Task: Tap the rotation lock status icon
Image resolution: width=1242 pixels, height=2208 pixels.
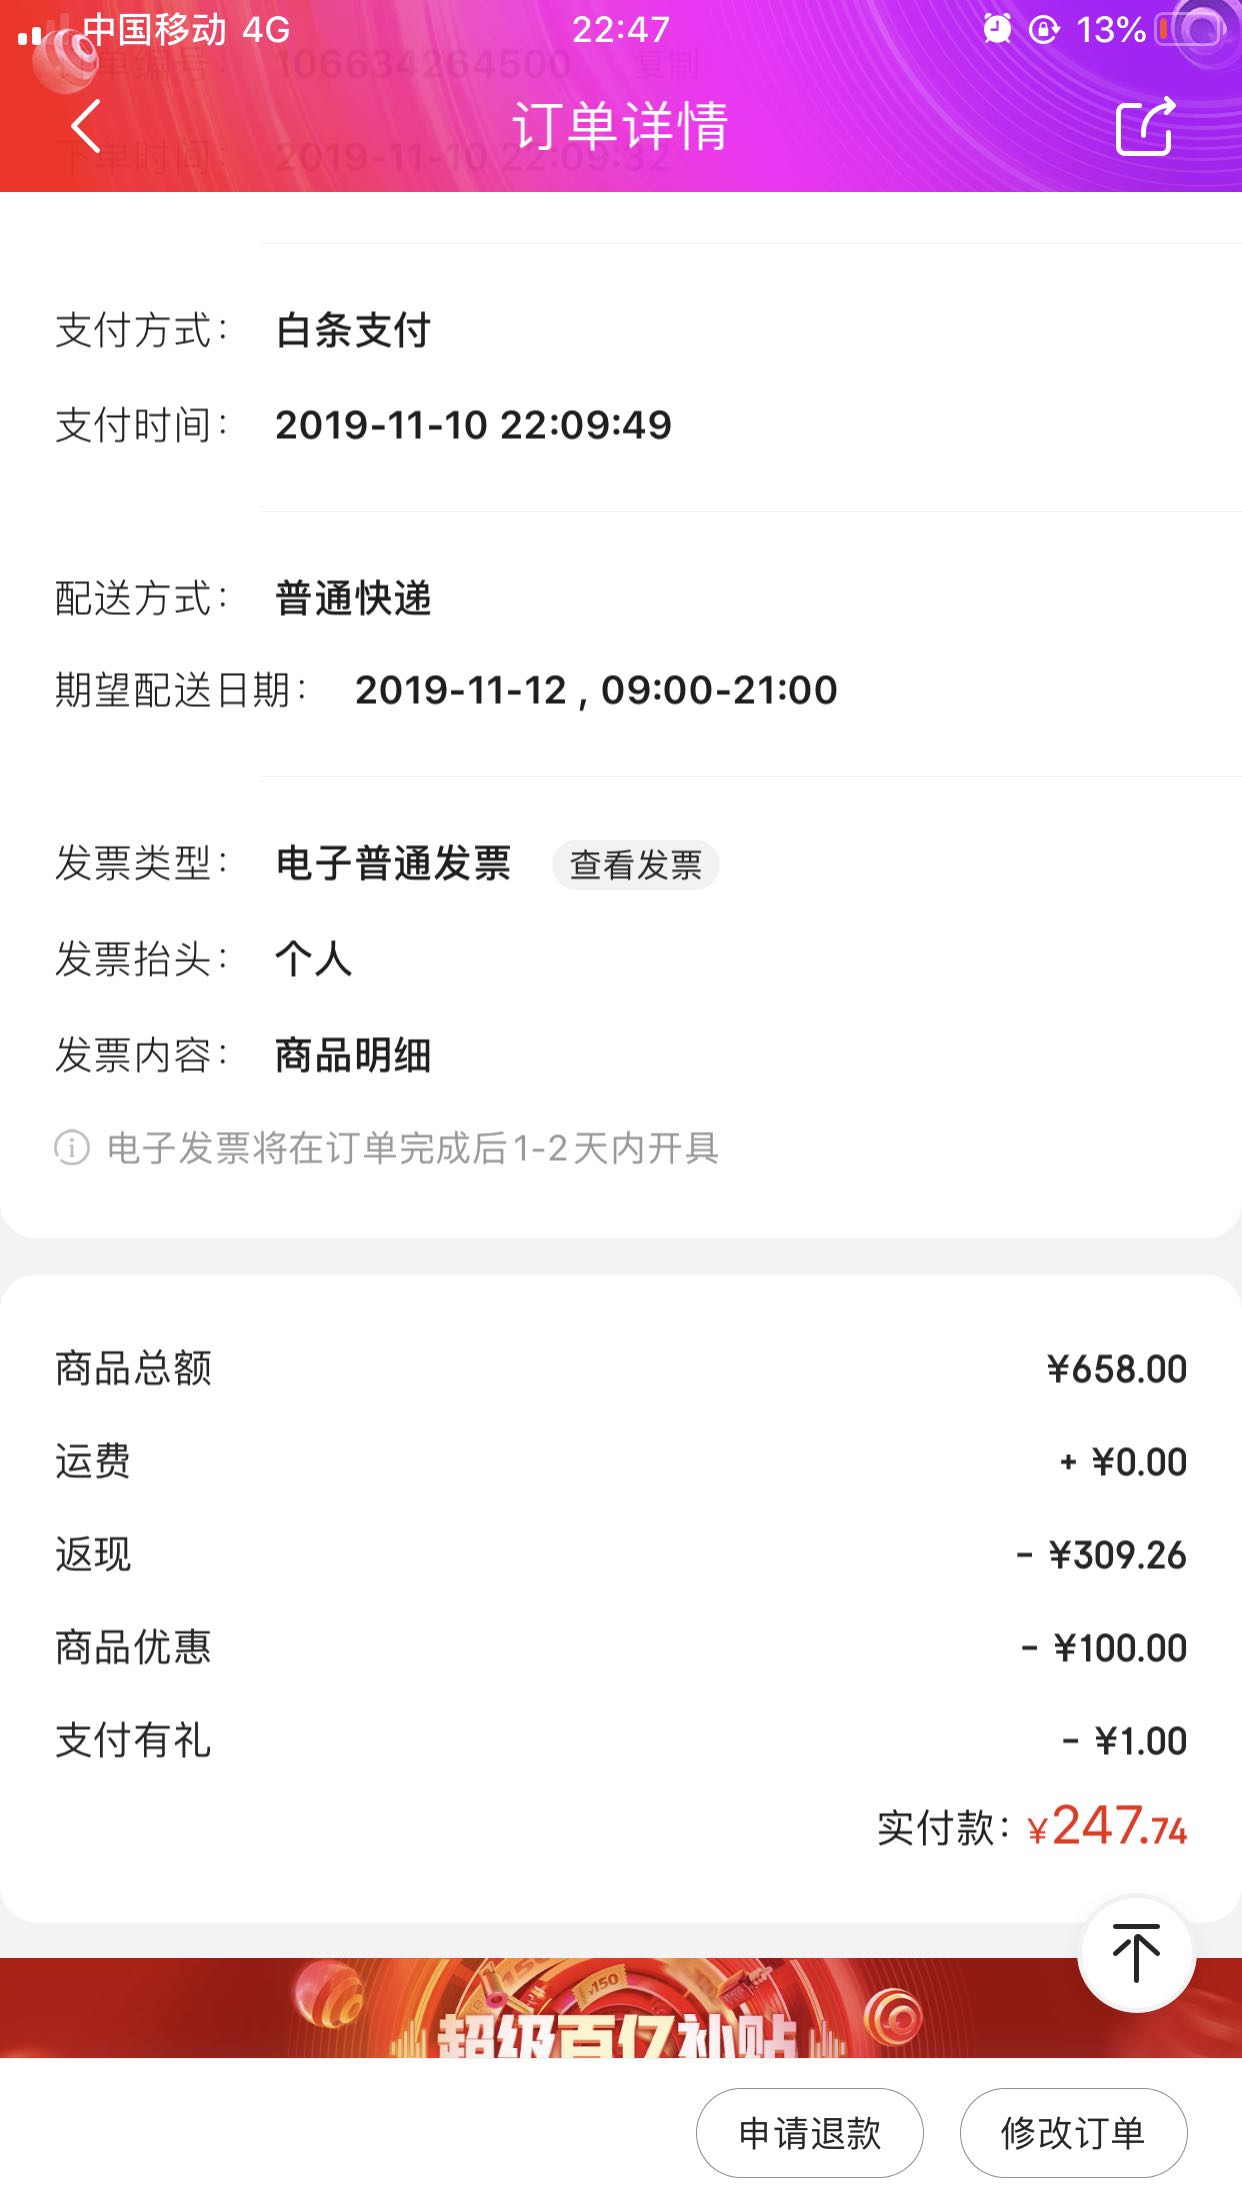Action: point(1044,30)
